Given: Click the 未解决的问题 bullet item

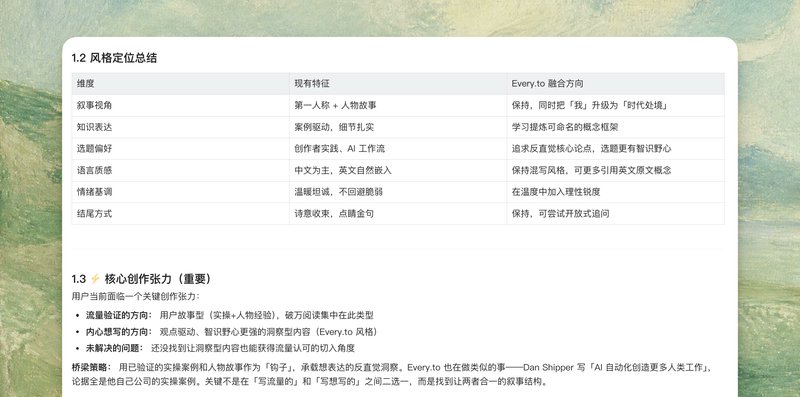Looking at the screenshot, I should click(220, 348).
